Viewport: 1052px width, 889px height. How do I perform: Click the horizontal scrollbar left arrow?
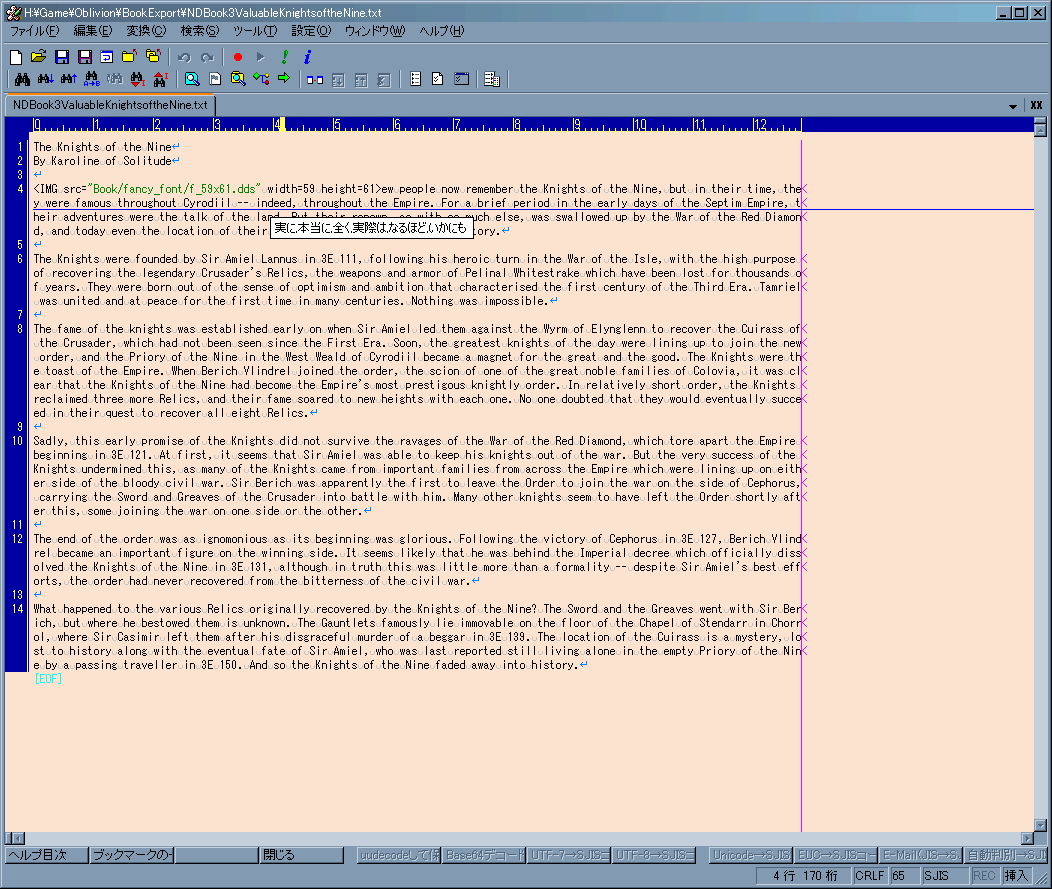(18, 838)
